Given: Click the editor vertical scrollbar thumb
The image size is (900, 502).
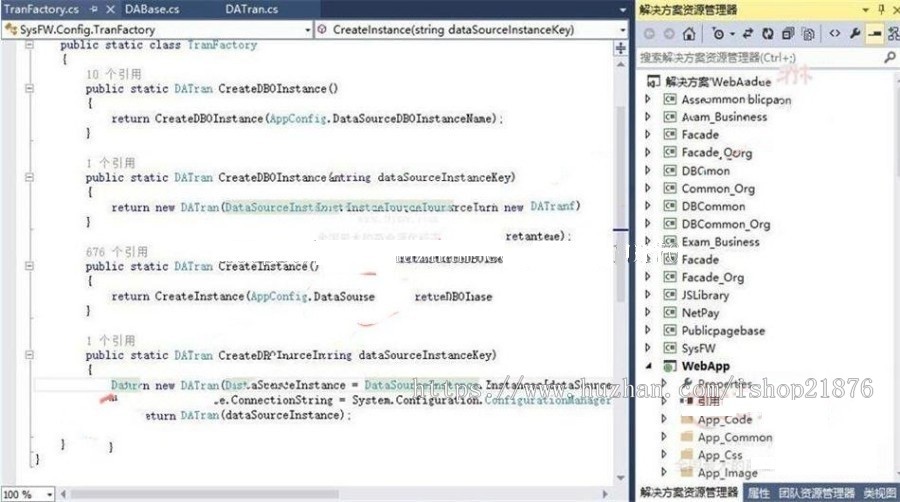Looking at the screenshot, I should coord(620,204).
